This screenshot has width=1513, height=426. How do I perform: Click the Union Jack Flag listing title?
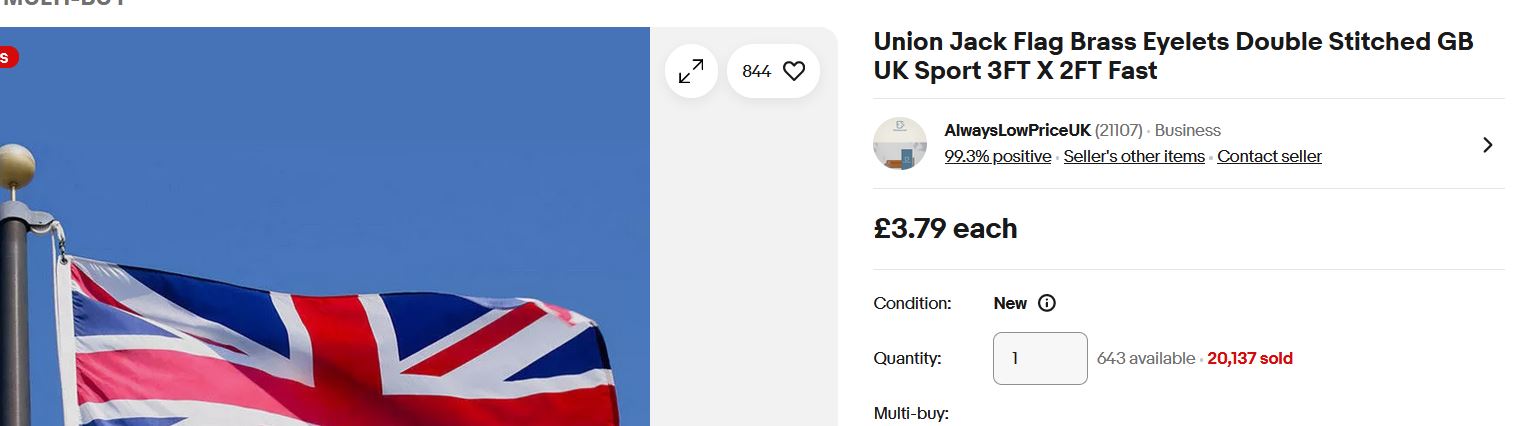[x=1173, y=56]
